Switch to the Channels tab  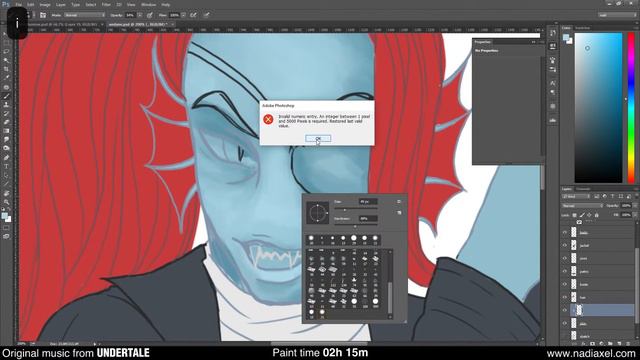click(583, 189)
